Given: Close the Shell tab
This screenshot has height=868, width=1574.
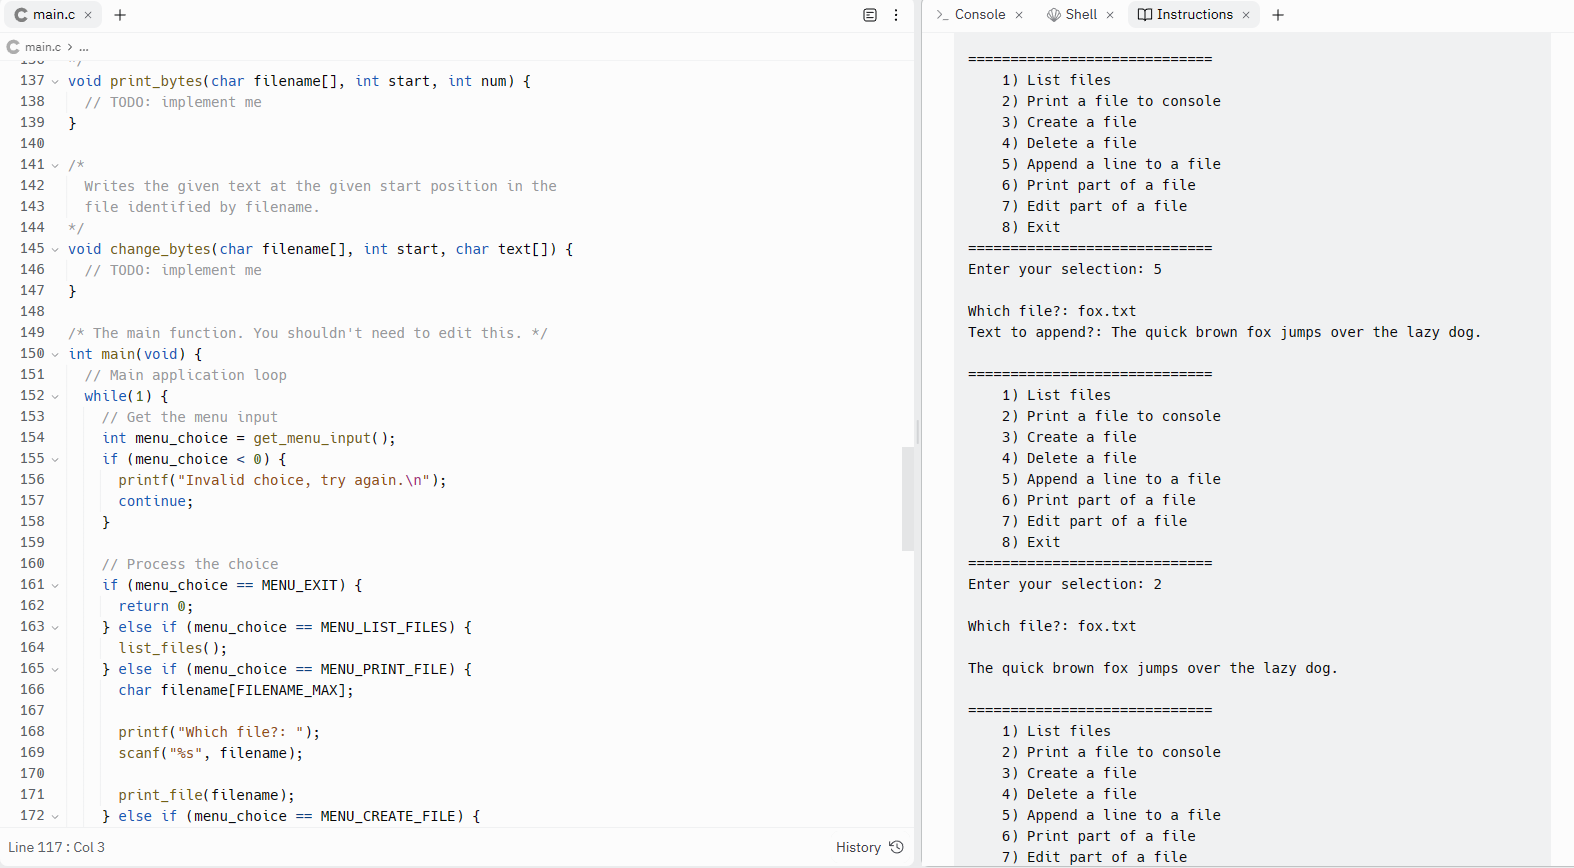Looking at the screenshot, I should tap(1110, 15).
